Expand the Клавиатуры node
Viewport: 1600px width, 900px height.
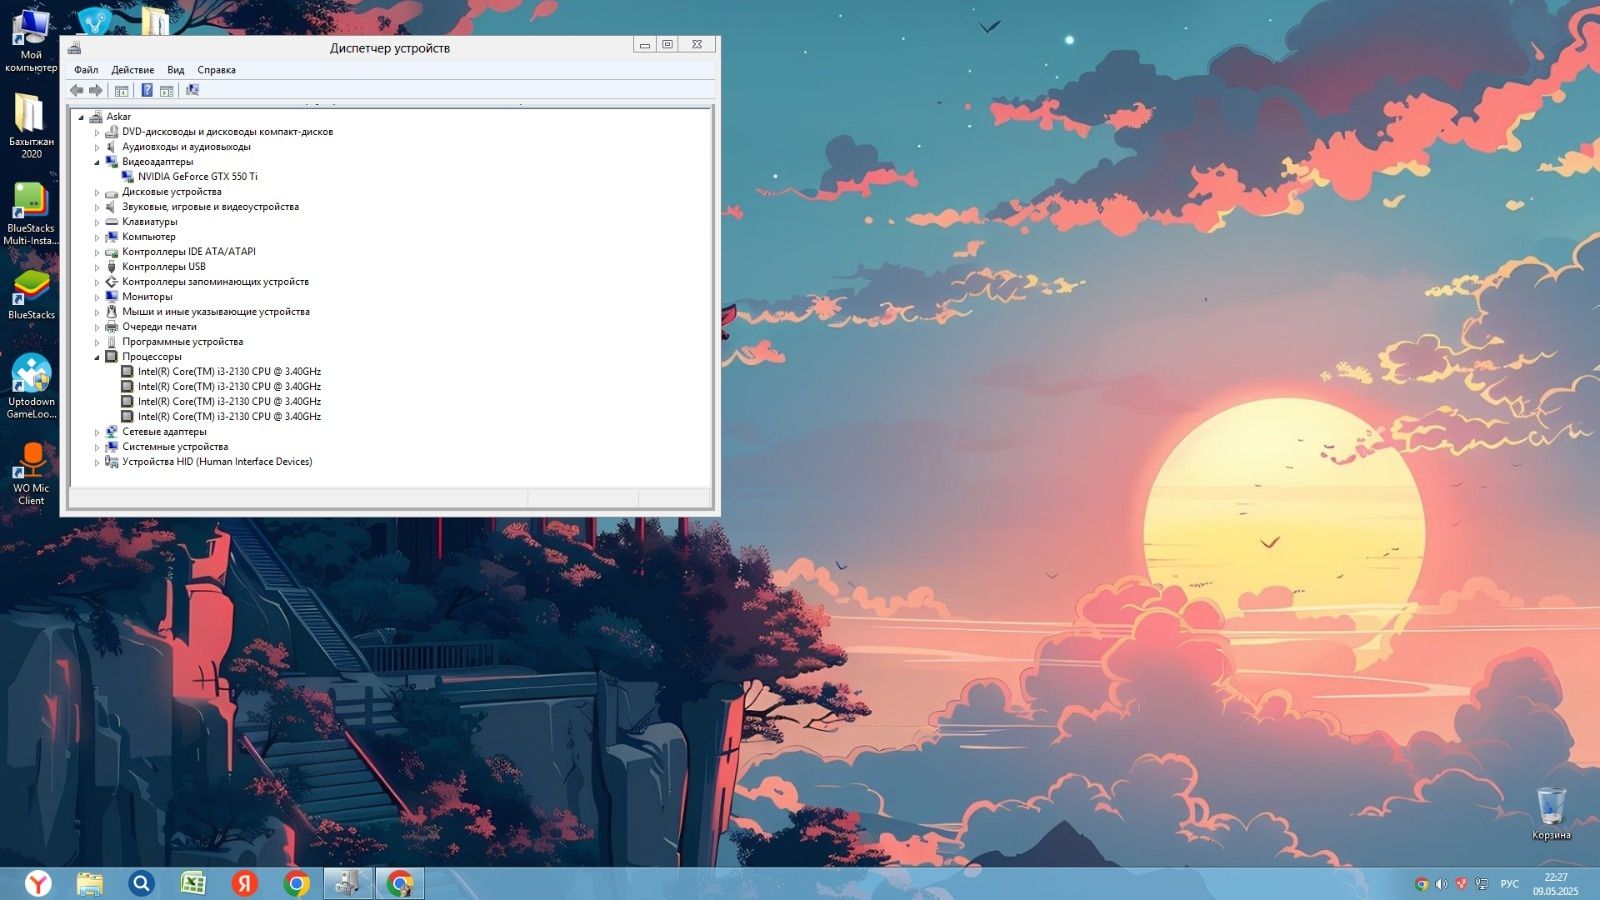[97, 222]
